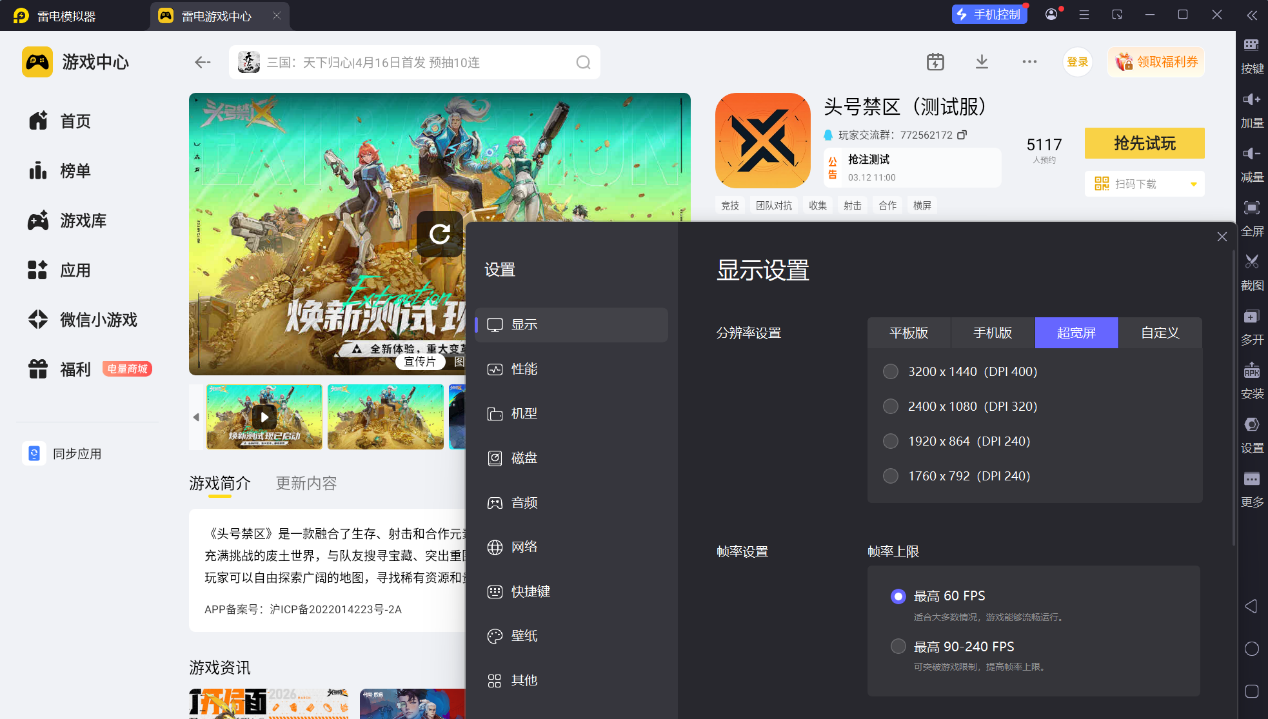This screenshot has width=1268, height=719.
Task: Collapse the sidebar with double-chevron icon
Action: (1251, 15)
